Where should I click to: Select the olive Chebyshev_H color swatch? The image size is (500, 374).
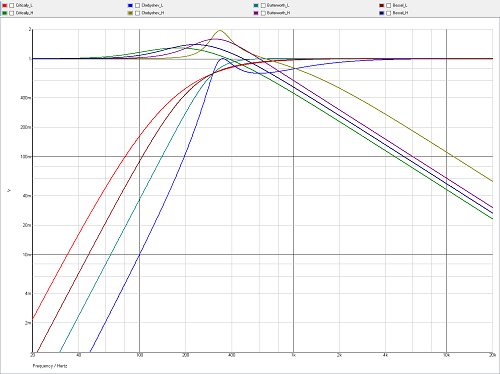[x=130, y=13]
